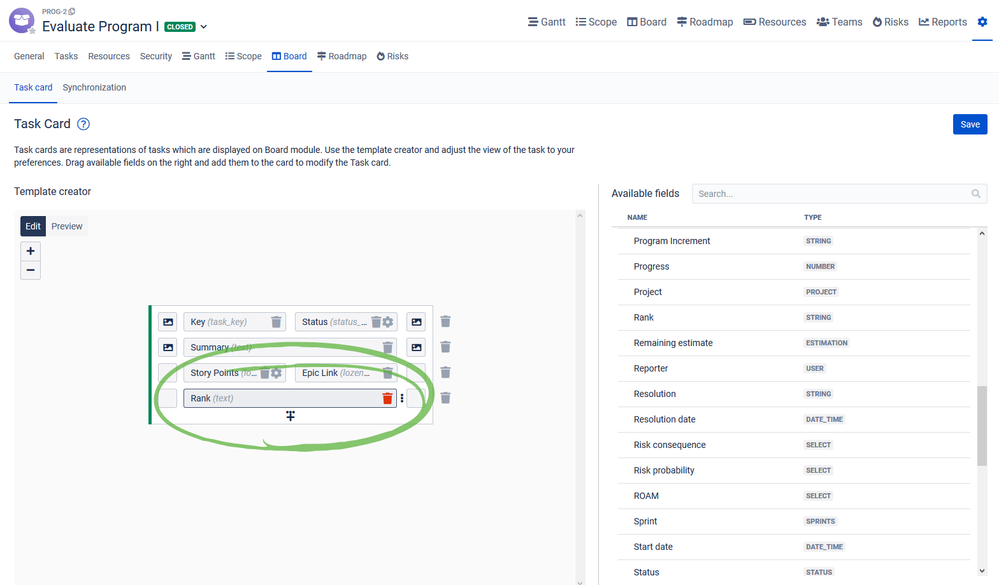
Task: Delete the Summary field from the card
Action: click(x=387, y=347)
